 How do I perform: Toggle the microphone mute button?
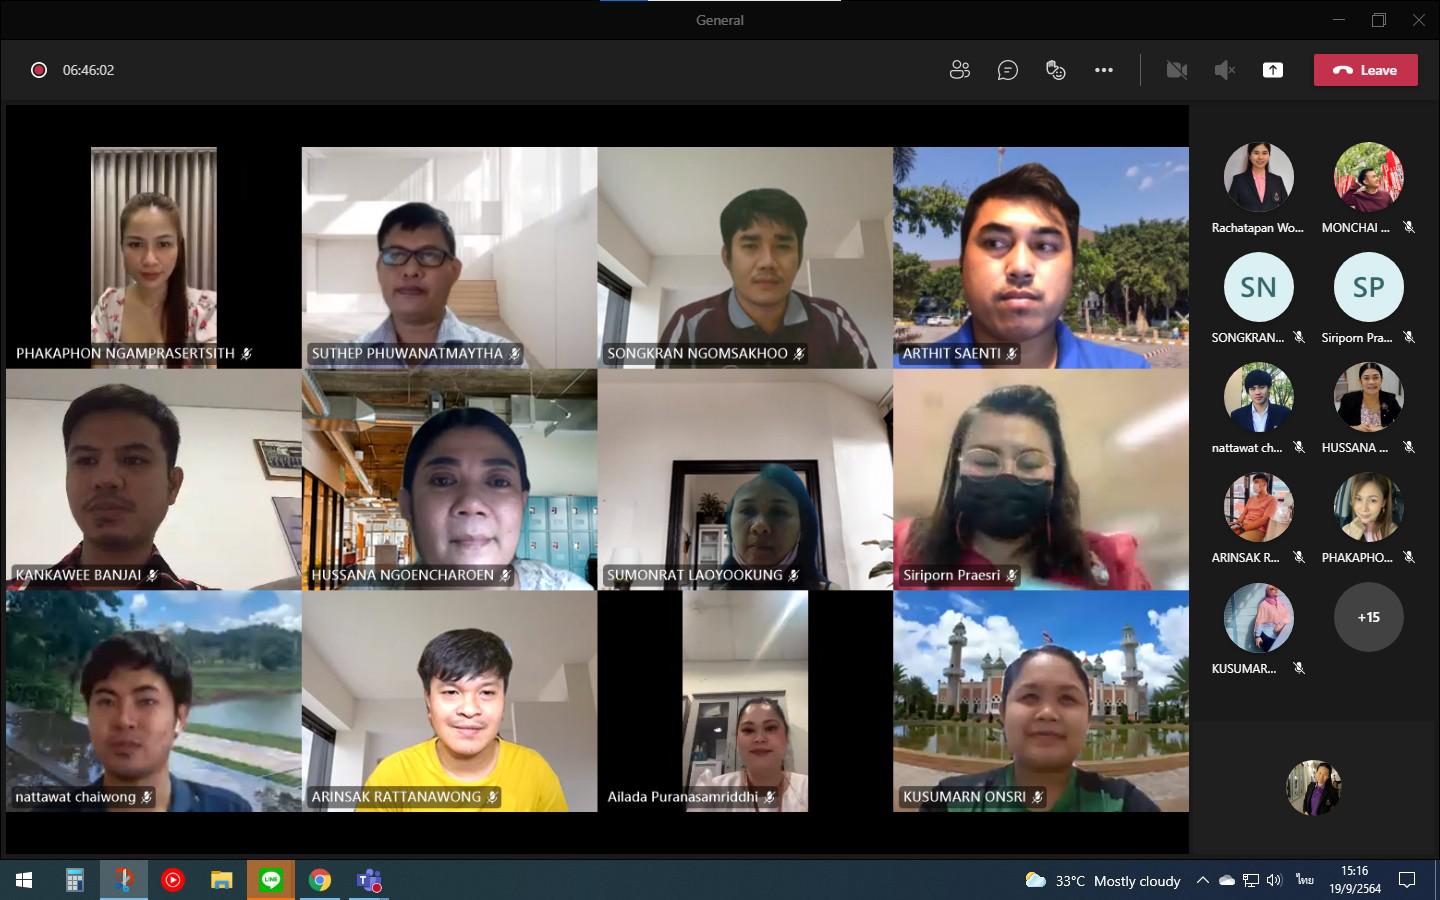[x=1225, y=70]
